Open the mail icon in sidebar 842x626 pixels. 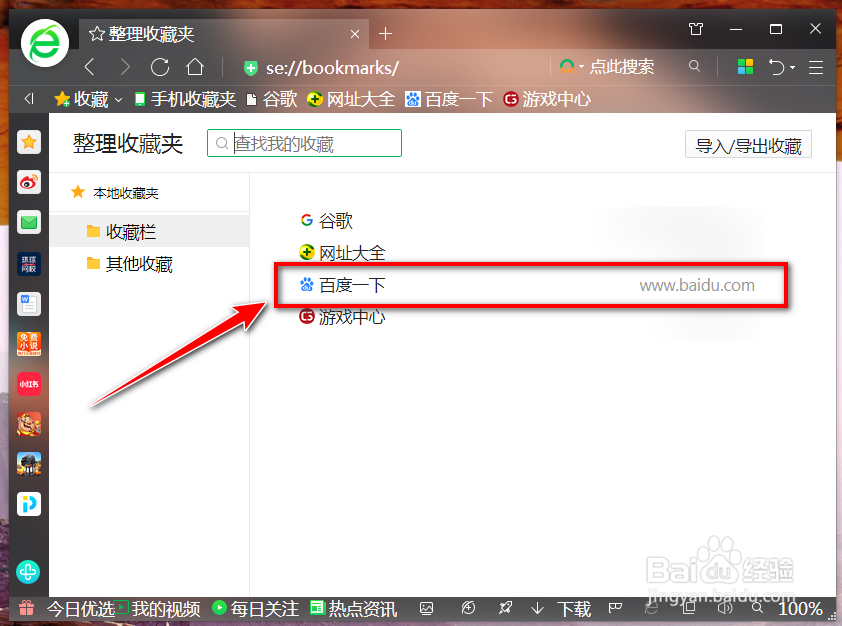tap(29, 222)
